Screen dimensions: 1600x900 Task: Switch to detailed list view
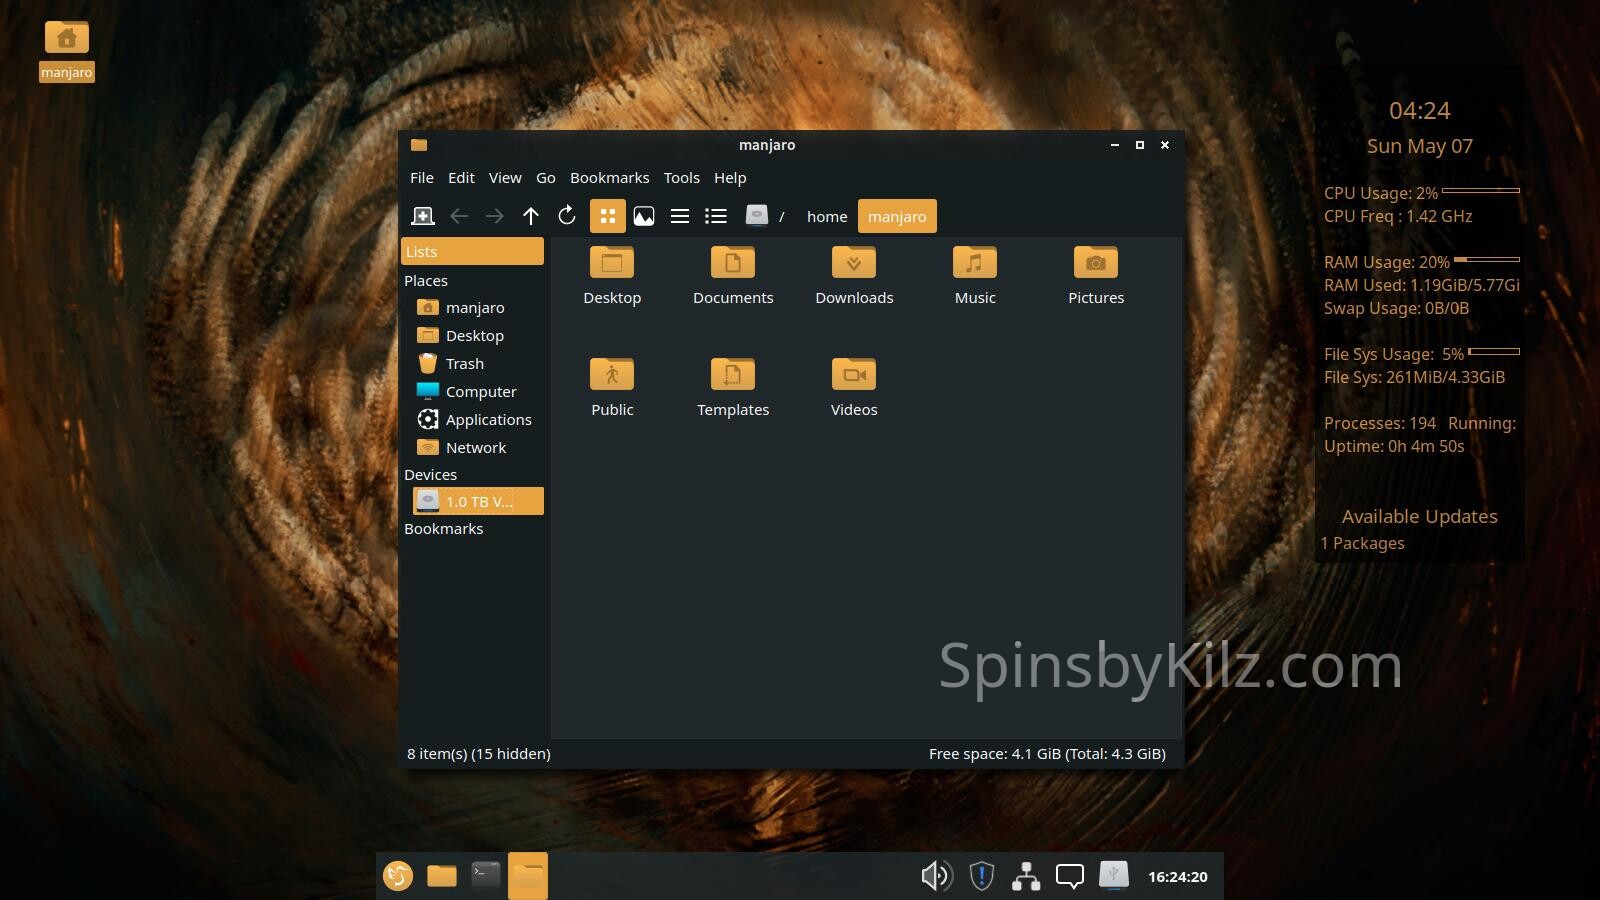pos(716,216)
